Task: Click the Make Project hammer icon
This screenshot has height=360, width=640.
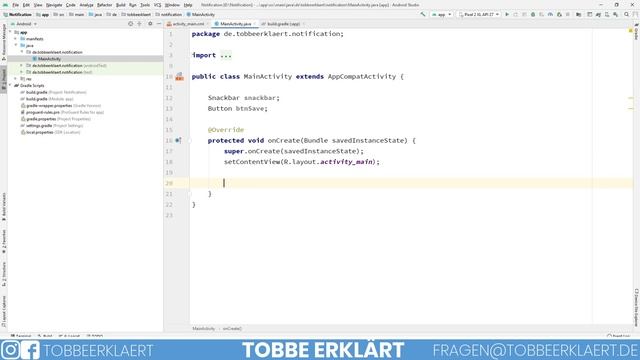Action: coord(423,14)
